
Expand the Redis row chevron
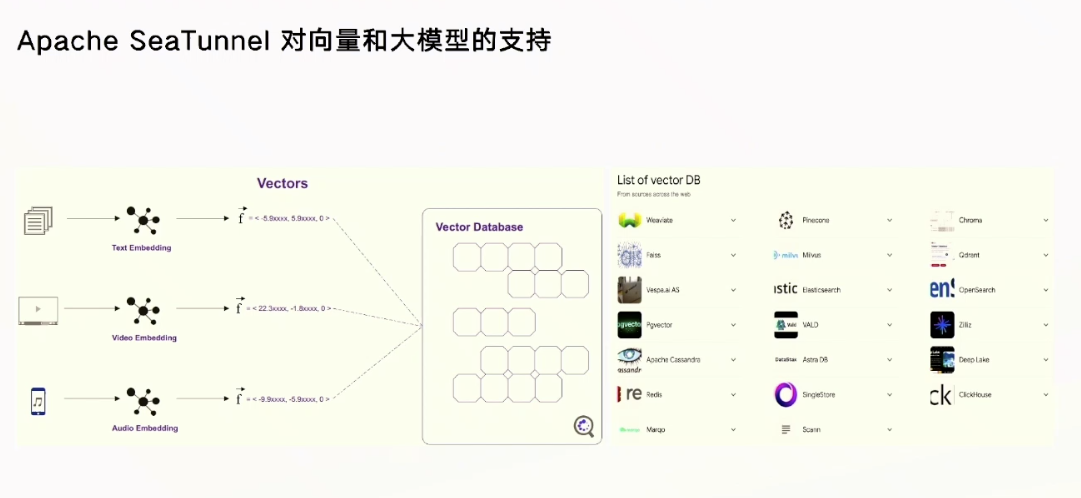[733, 395]
